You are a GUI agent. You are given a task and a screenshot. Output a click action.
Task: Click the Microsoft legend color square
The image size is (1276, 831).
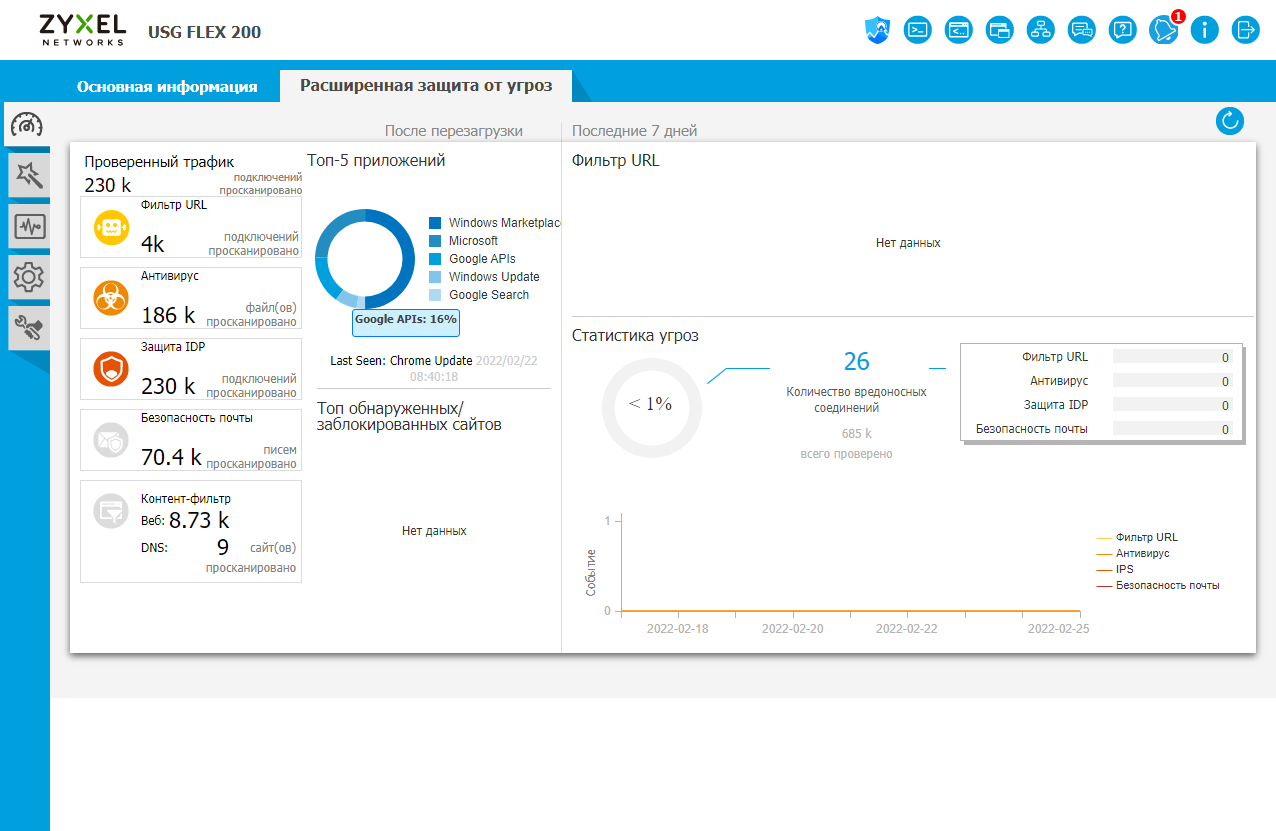[x=435, y=241]
